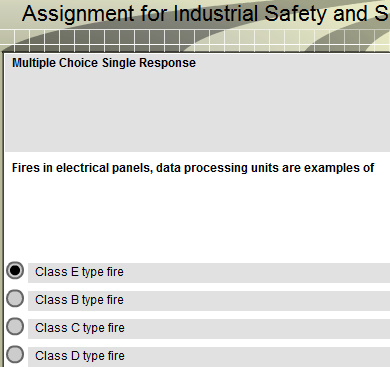Screen dimensions: 390x367
Task: Click the 'Class C type fire' answer text
Action: click(80, 328)
